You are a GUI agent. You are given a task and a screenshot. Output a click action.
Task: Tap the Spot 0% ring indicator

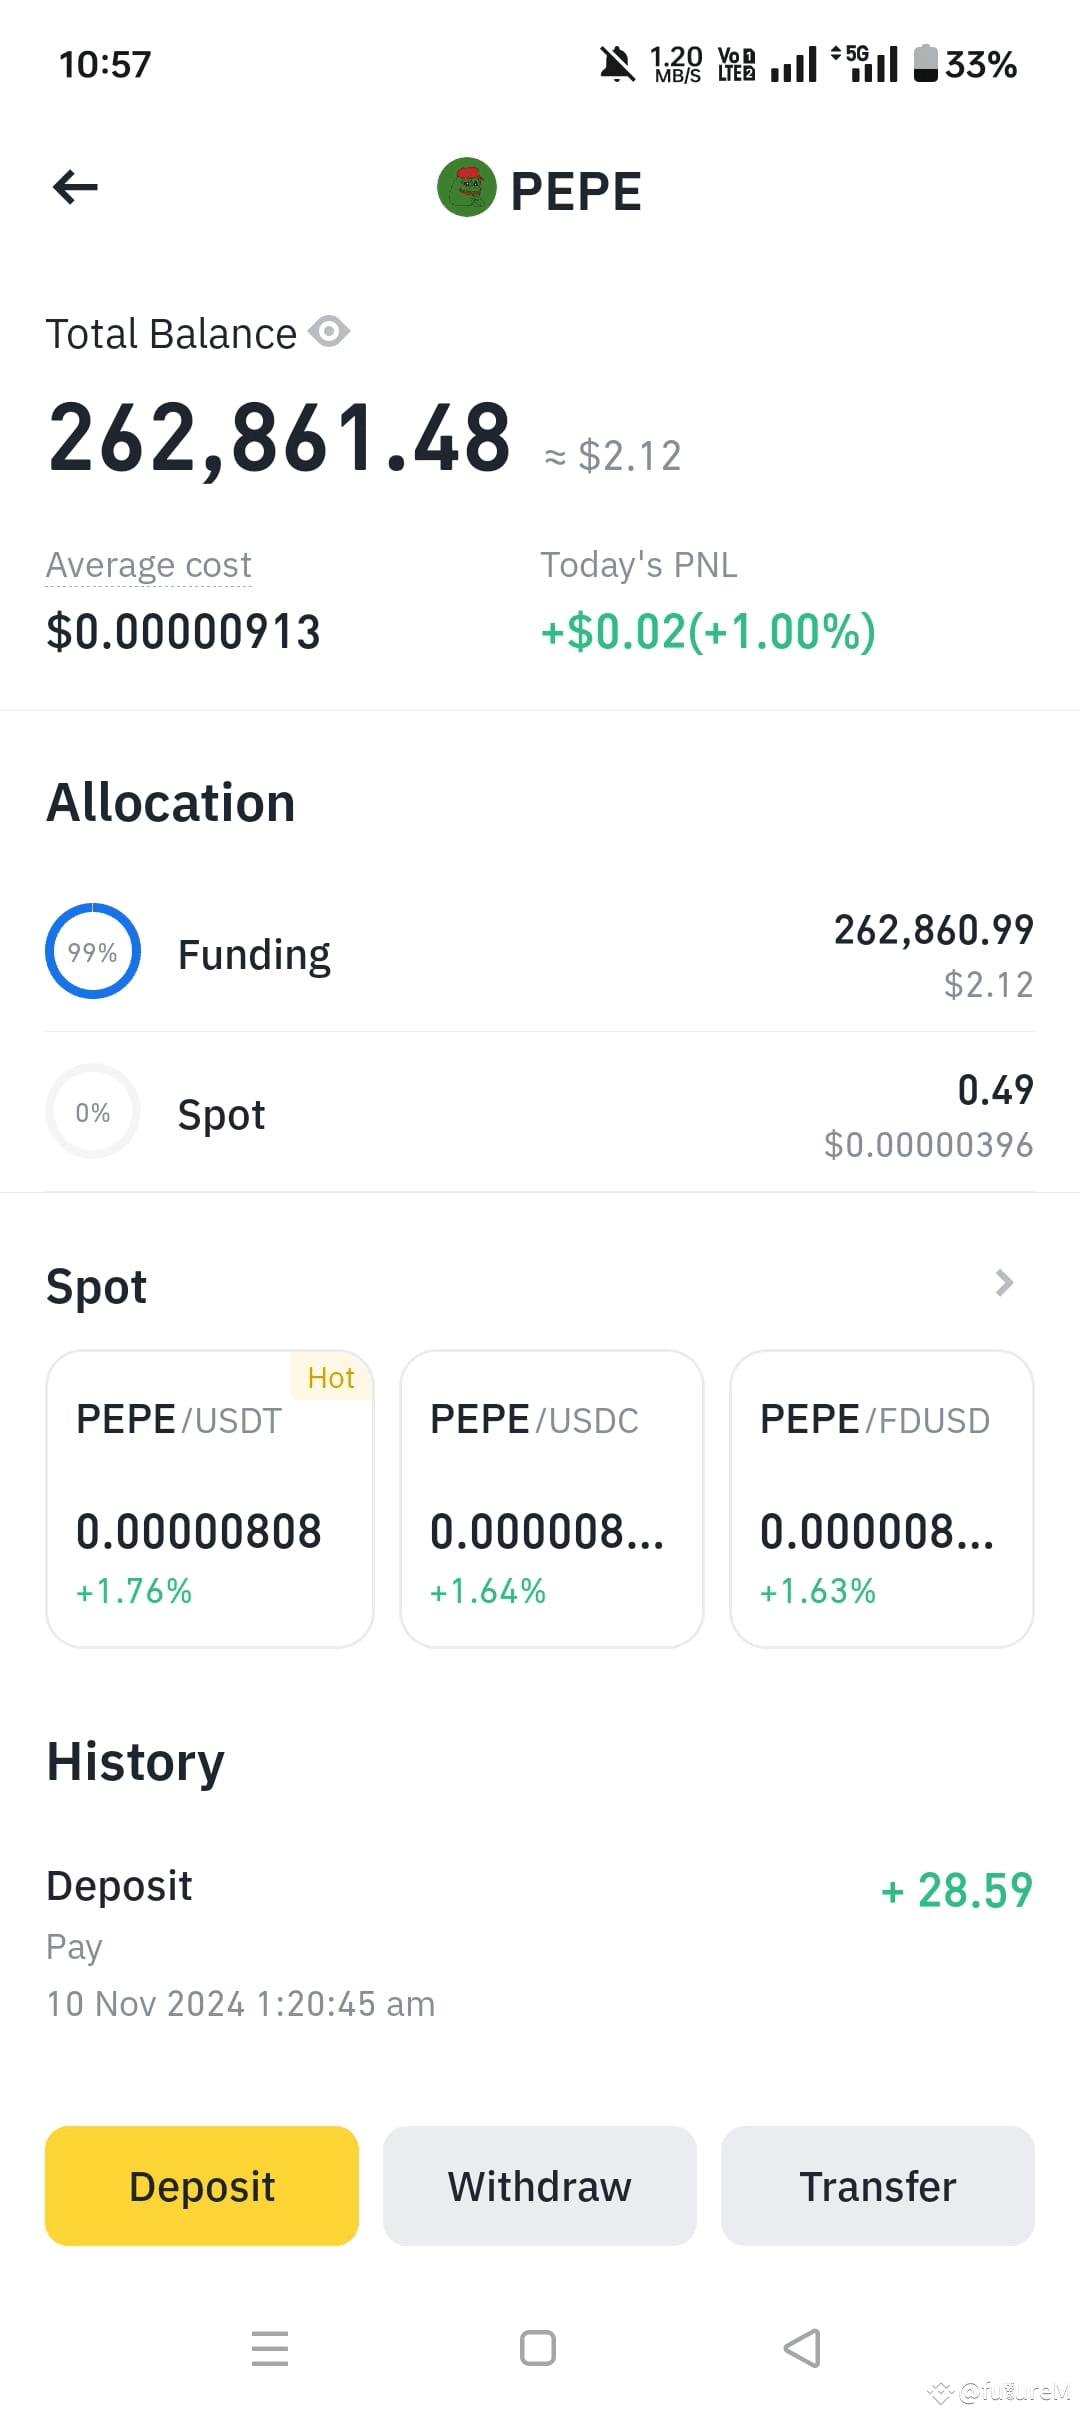click(x=93, y=1111)
